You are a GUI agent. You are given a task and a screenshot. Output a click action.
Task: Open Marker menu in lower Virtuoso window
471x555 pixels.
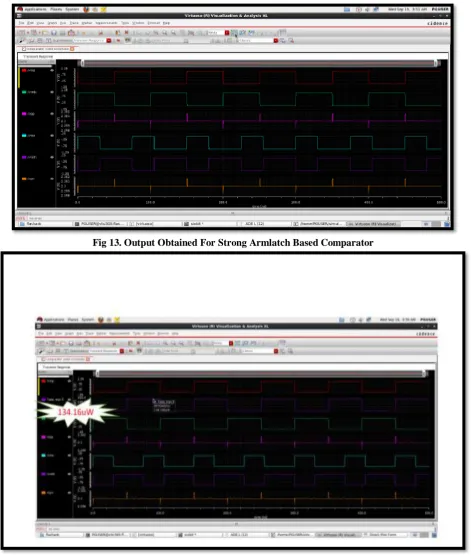click(101, 333)
